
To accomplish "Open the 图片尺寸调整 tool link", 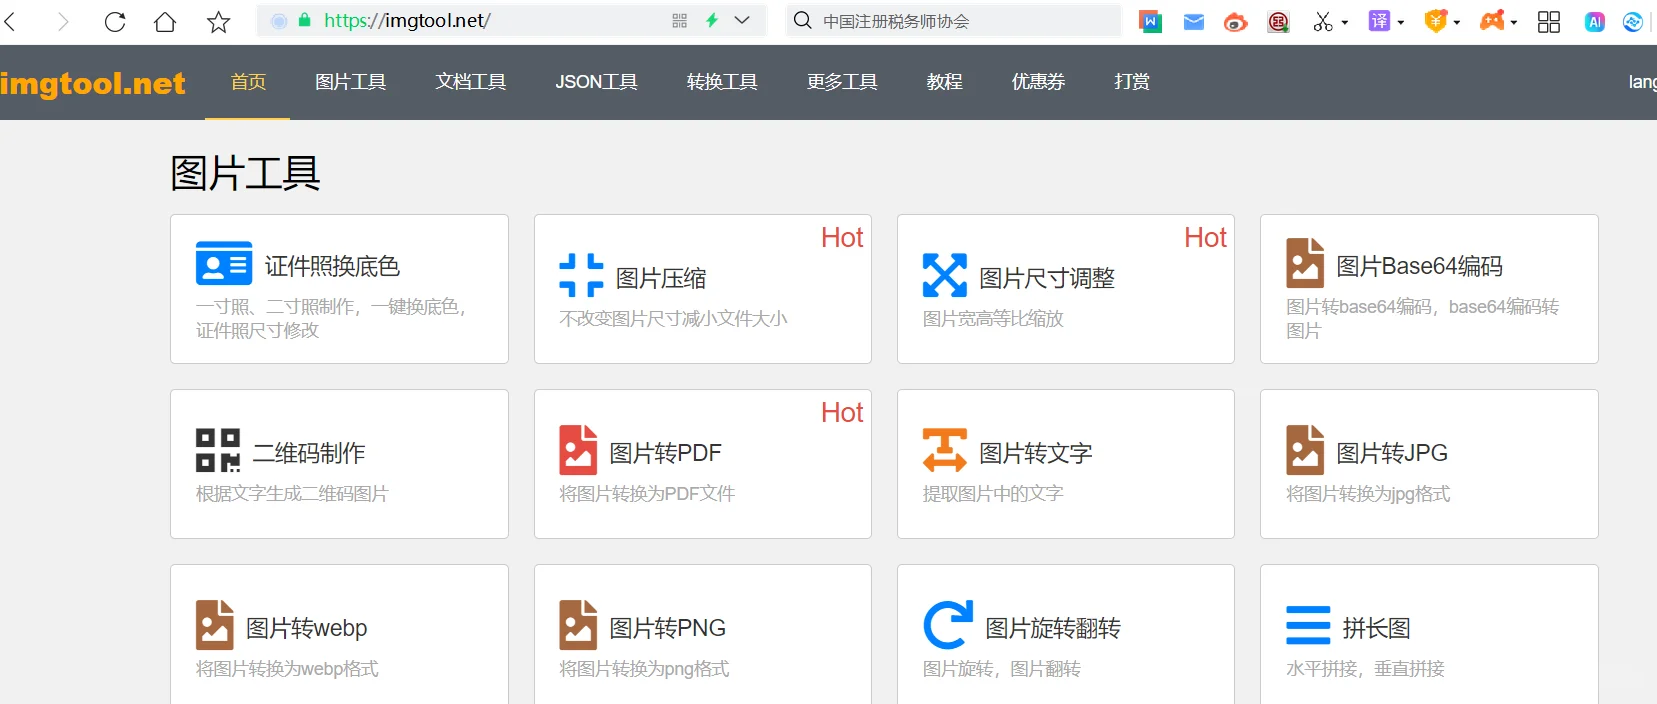I will 1047,278.
